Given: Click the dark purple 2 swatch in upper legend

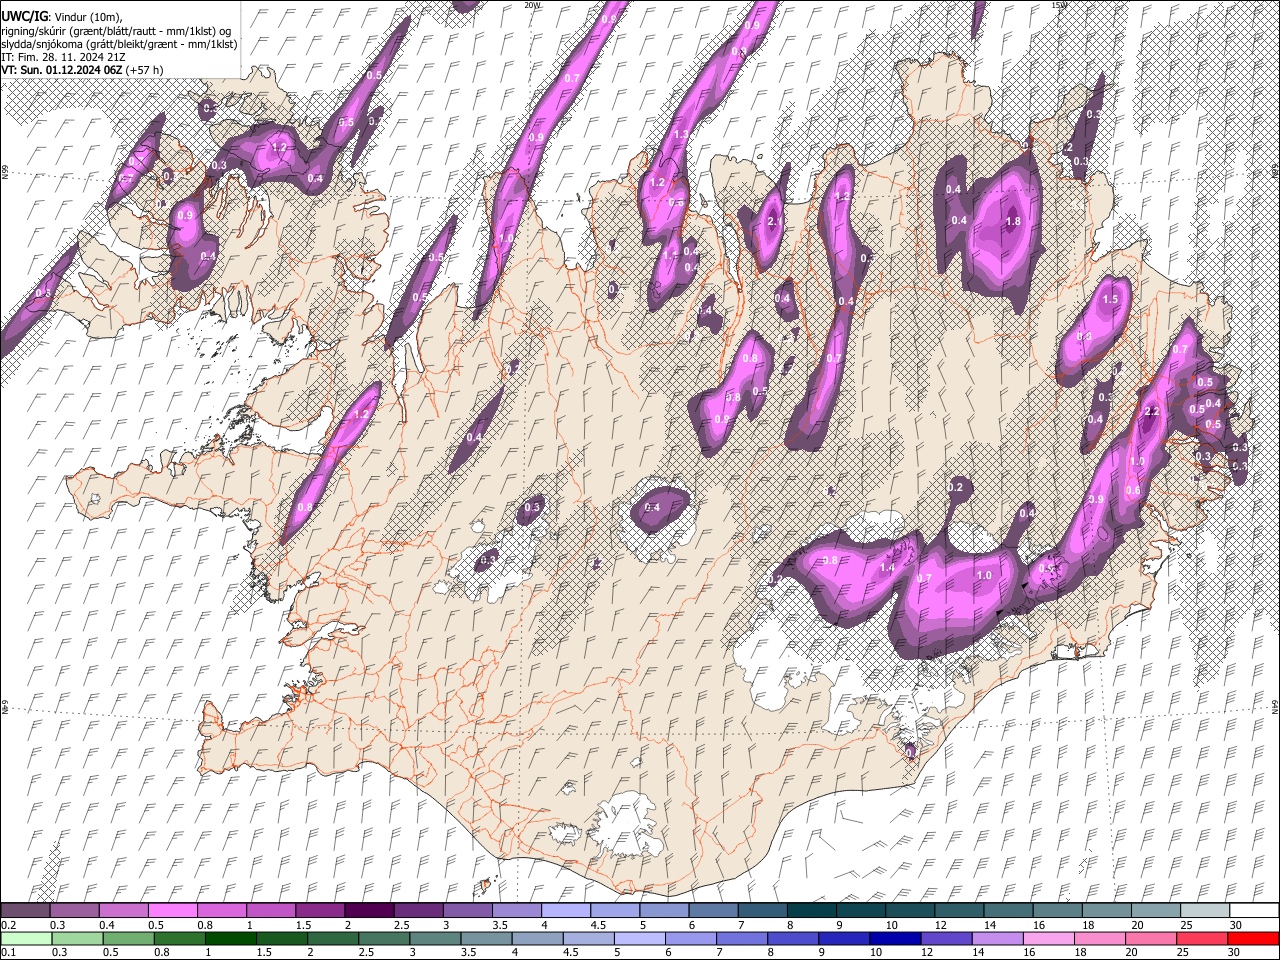Looking at the screenshot, I should (368, 910).
